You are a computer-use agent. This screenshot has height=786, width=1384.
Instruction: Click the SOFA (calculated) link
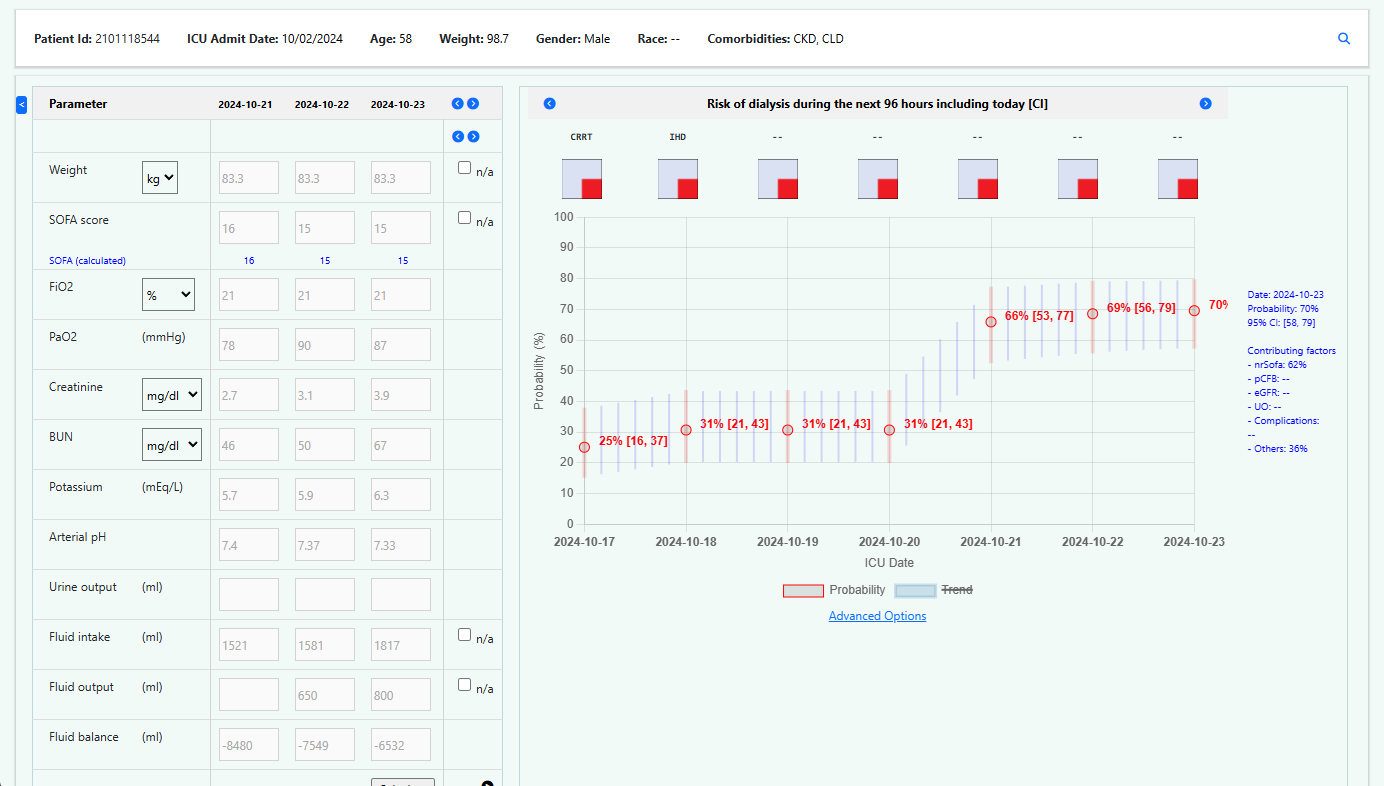tap(87, 261)
